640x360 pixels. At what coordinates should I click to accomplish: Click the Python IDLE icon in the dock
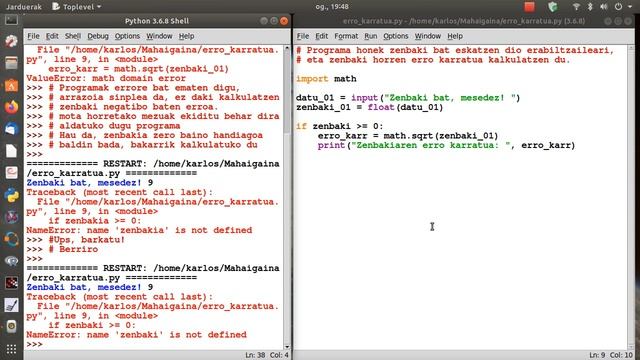[11, 195]
